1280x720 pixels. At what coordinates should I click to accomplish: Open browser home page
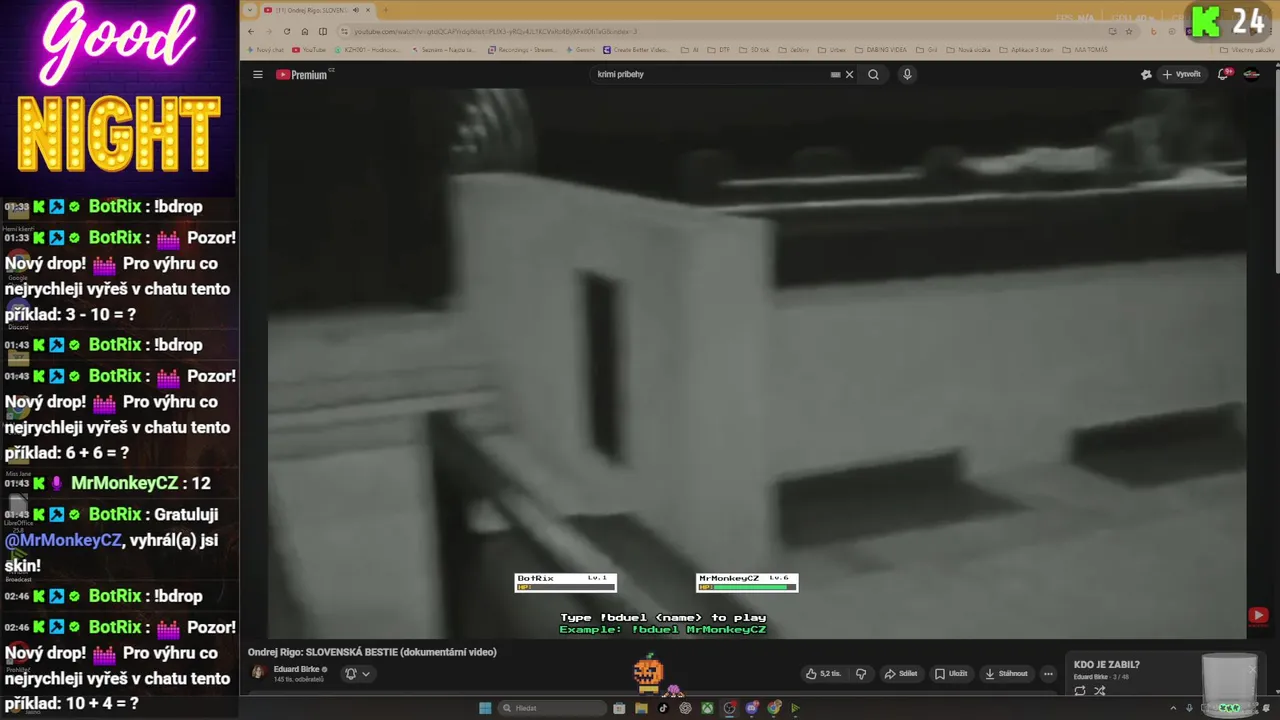click(305, 31)
